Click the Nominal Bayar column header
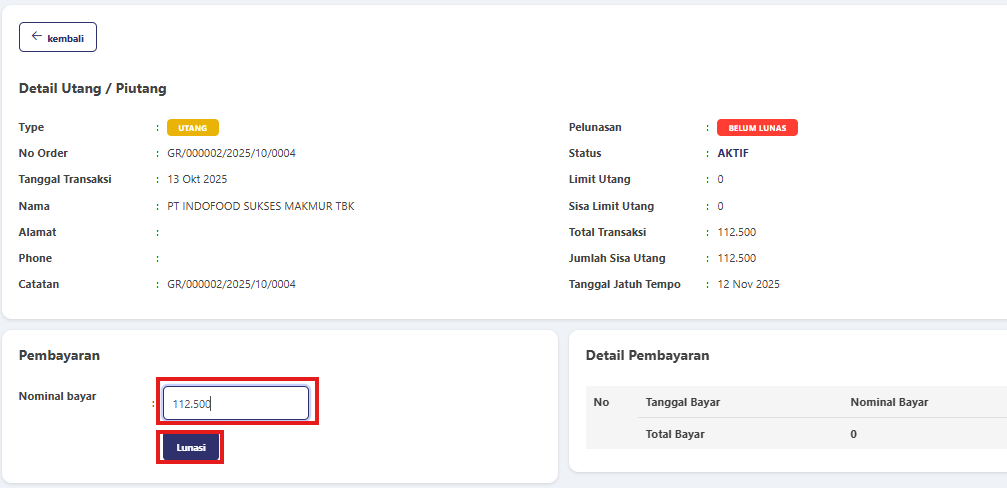The image size is (1007, 488). pyautogui.click(x=889, y=402)
